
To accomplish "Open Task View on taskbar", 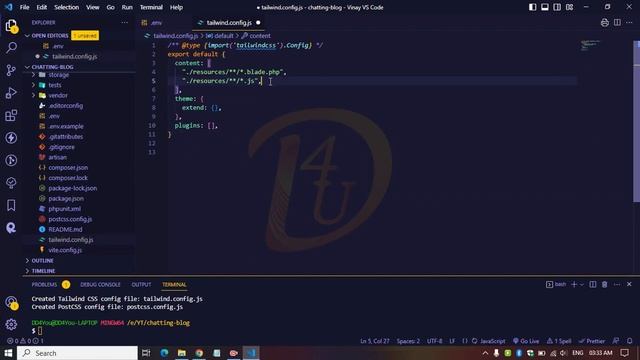I will pos(146,353).
